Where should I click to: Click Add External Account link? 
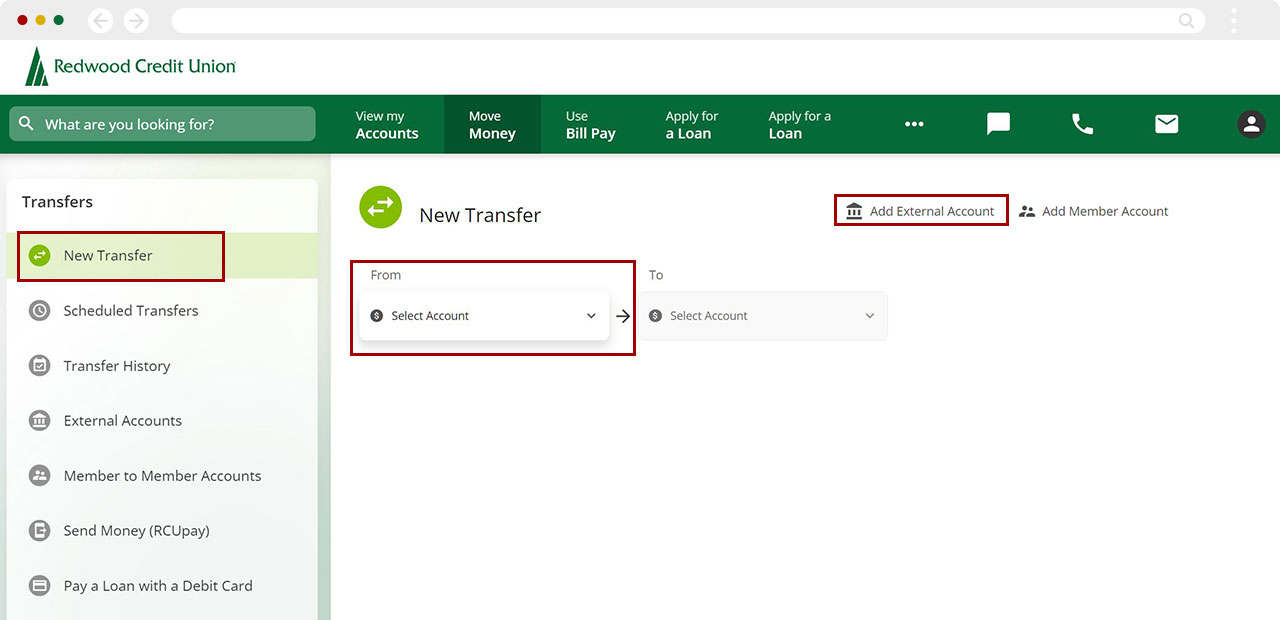click(921, 211)
